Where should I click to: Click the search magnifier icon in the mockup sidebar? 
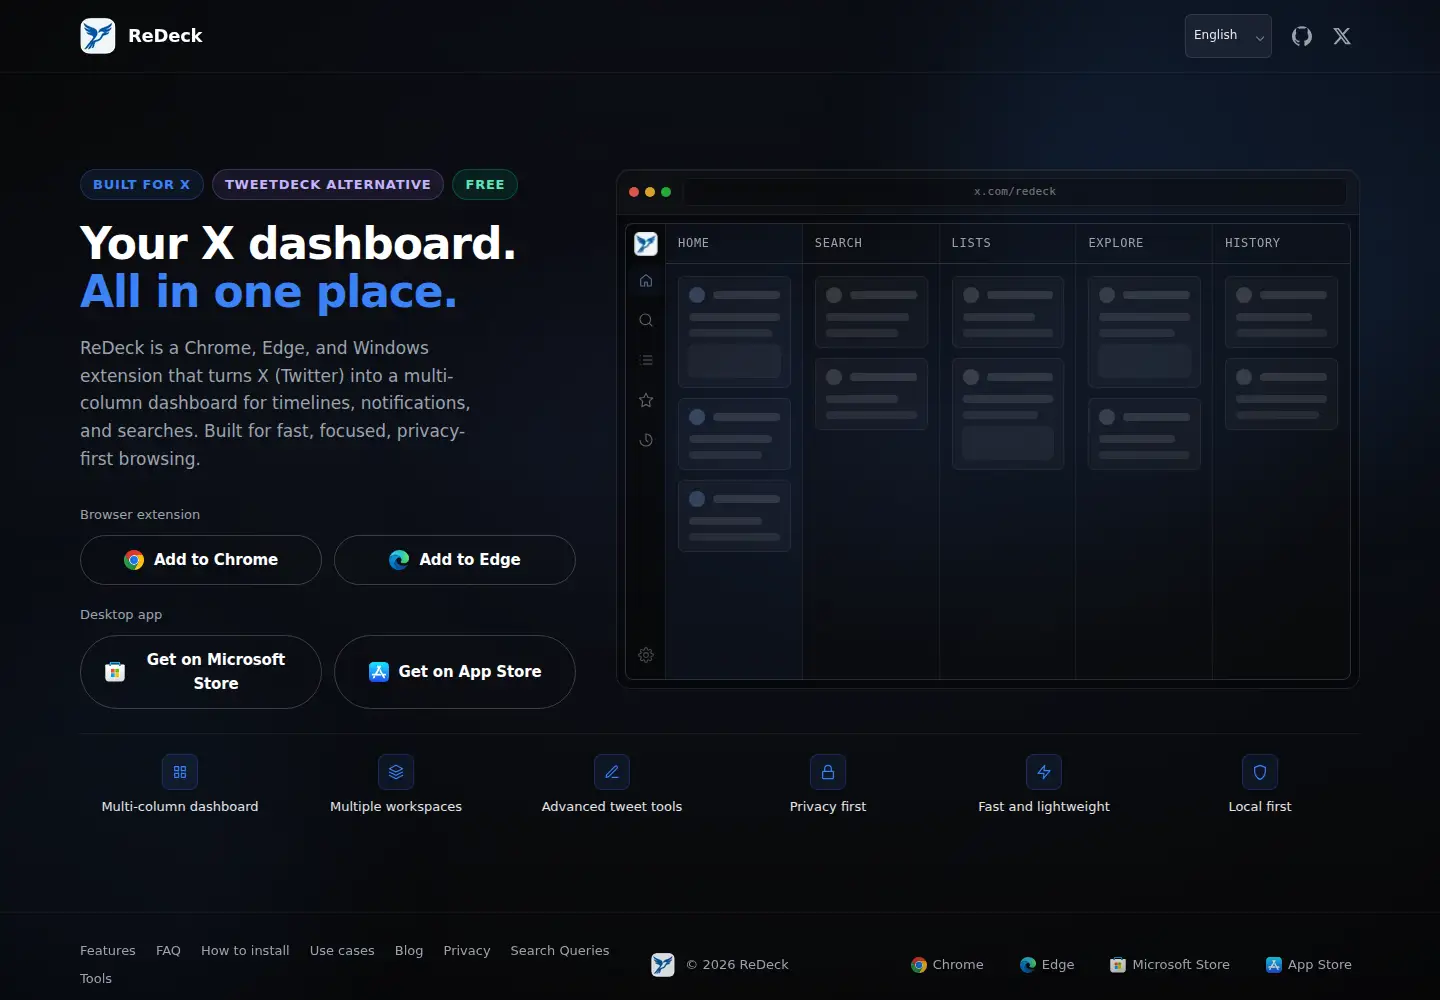(x=646, y=321)
